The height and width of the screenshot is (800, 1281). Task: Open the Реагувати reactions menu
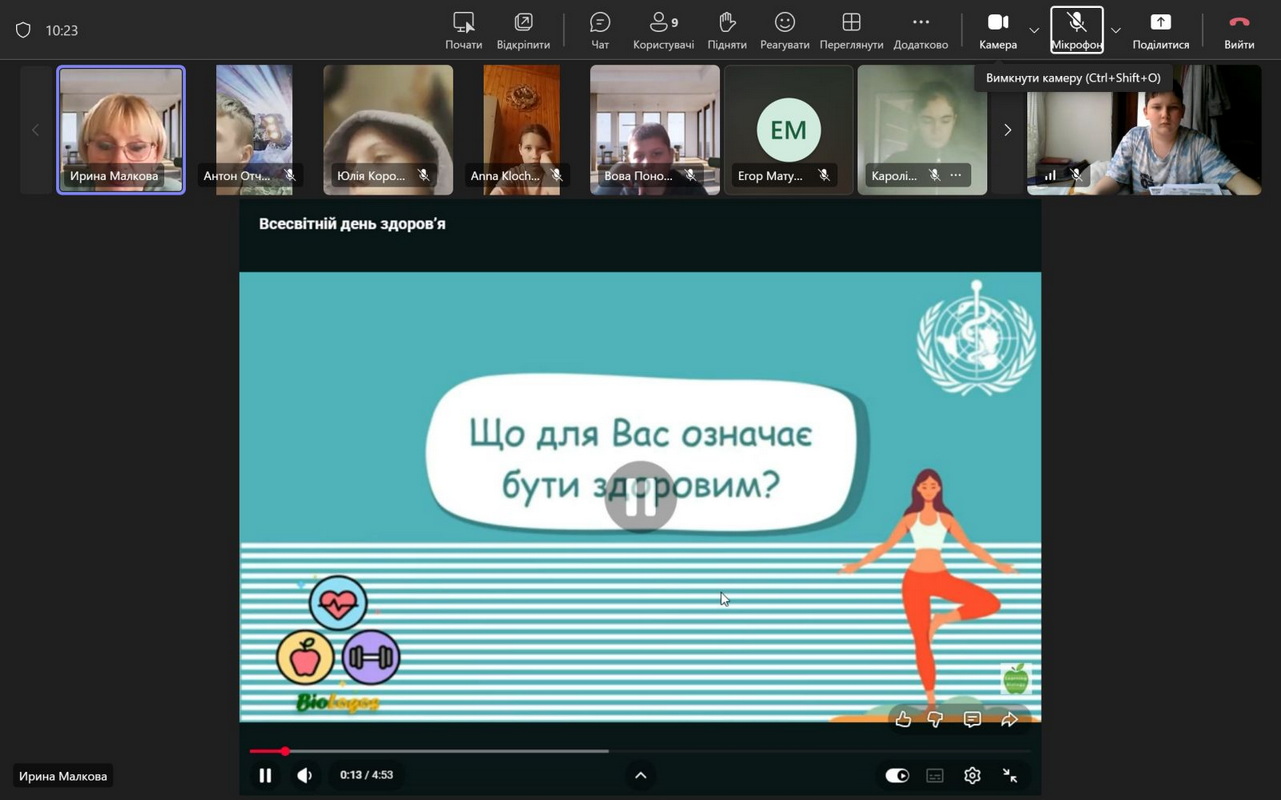[x=785, y=30]
